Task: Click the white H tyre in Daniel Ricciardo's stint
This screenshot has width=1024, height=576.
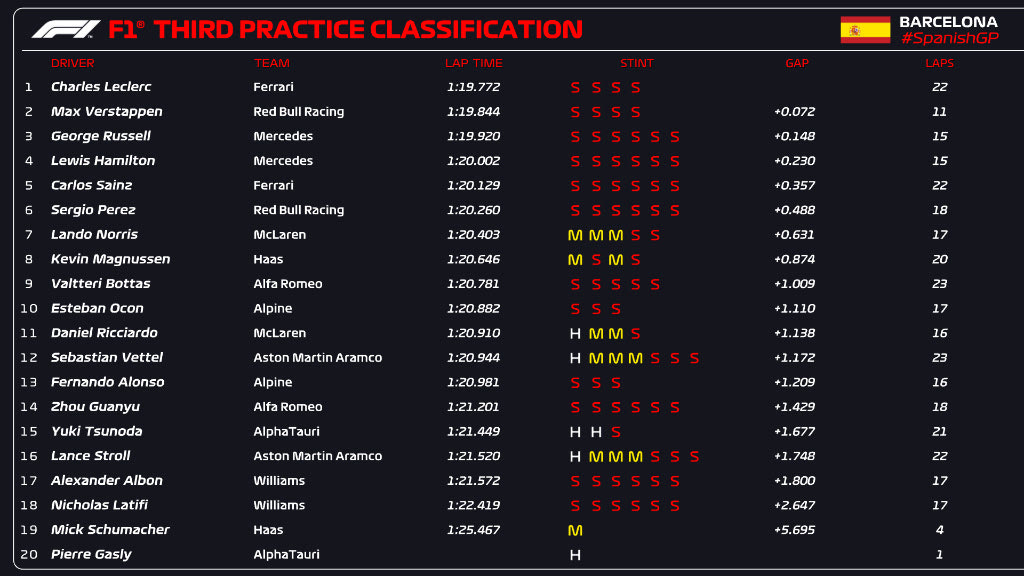Action: tap(575, 333)
